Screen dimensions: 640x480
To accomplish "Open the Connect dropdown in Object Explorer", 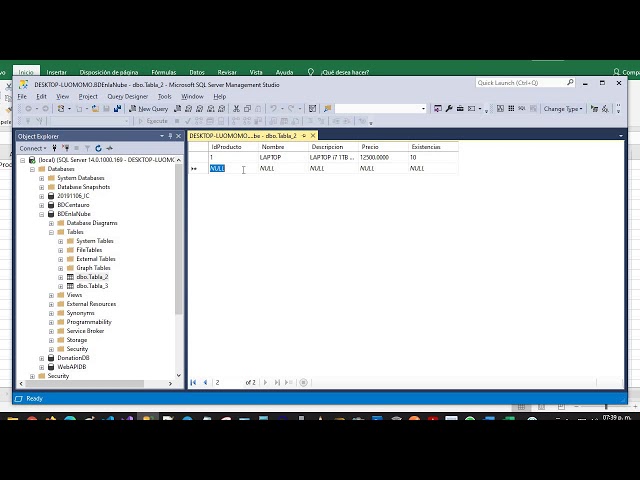I will (x=33, y=148).
